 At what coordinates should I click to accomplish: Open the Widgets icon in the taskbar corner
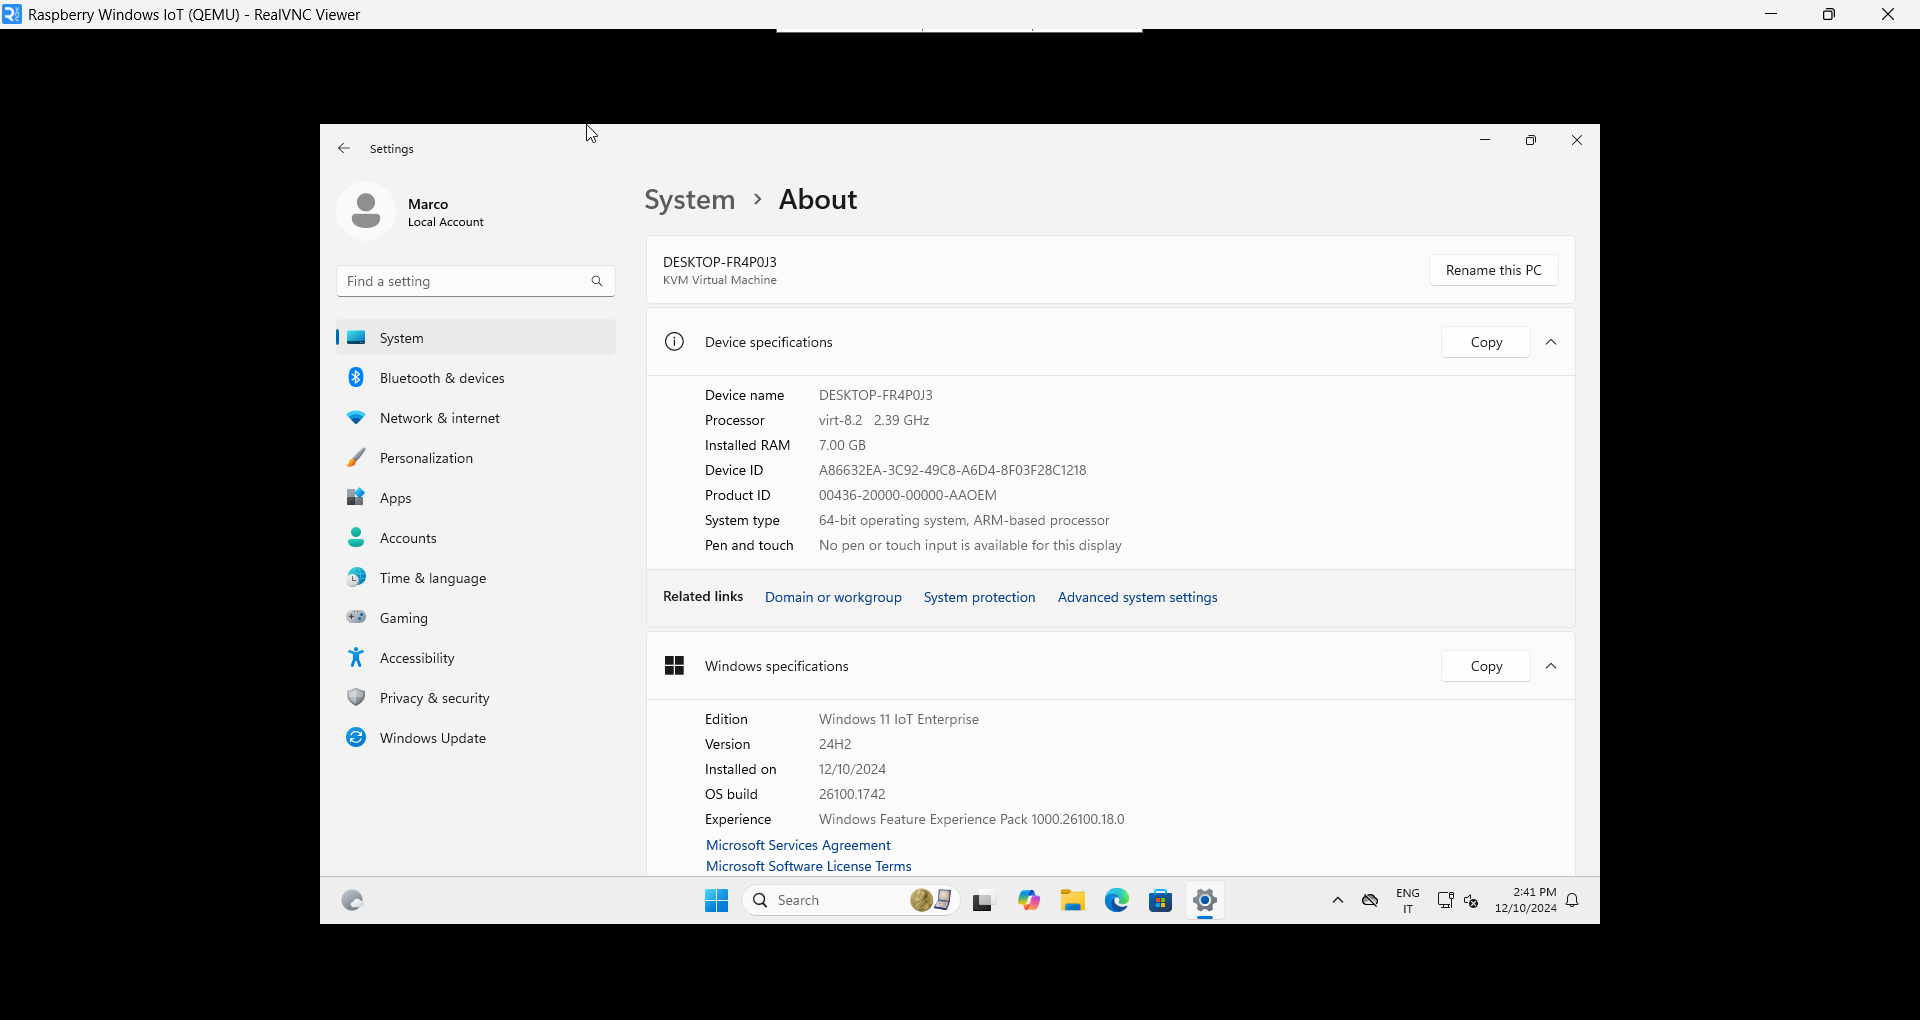(x=352, y=900)
